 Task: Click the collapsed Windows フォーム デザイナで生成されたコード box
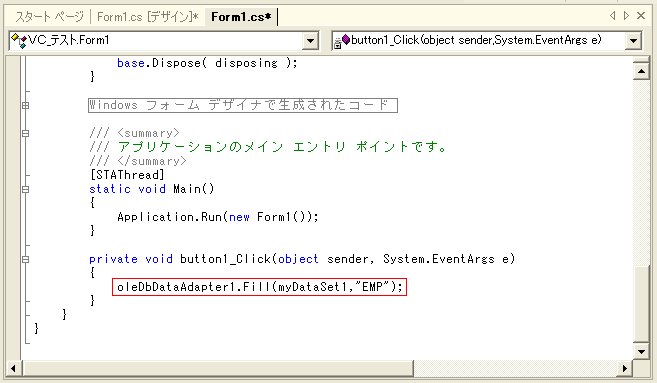243,105
